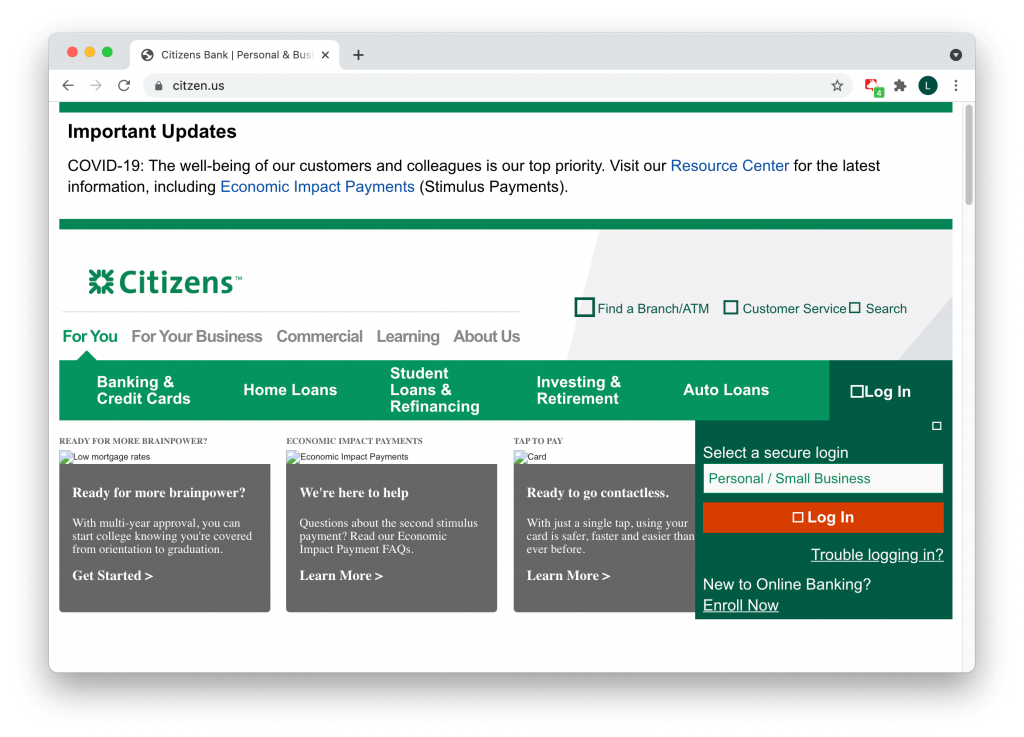
Task: Switch to the For Your Business tab
Action: pyautogui.click(x=196, y=336)
